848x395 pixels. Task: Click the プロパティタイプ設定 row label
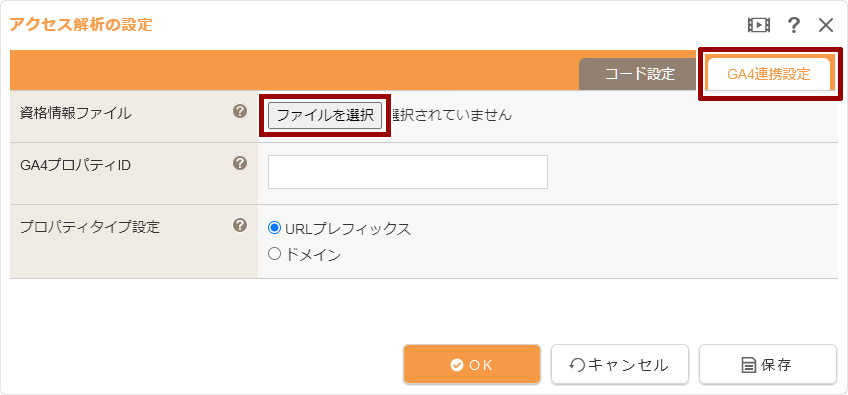(90, 227)
